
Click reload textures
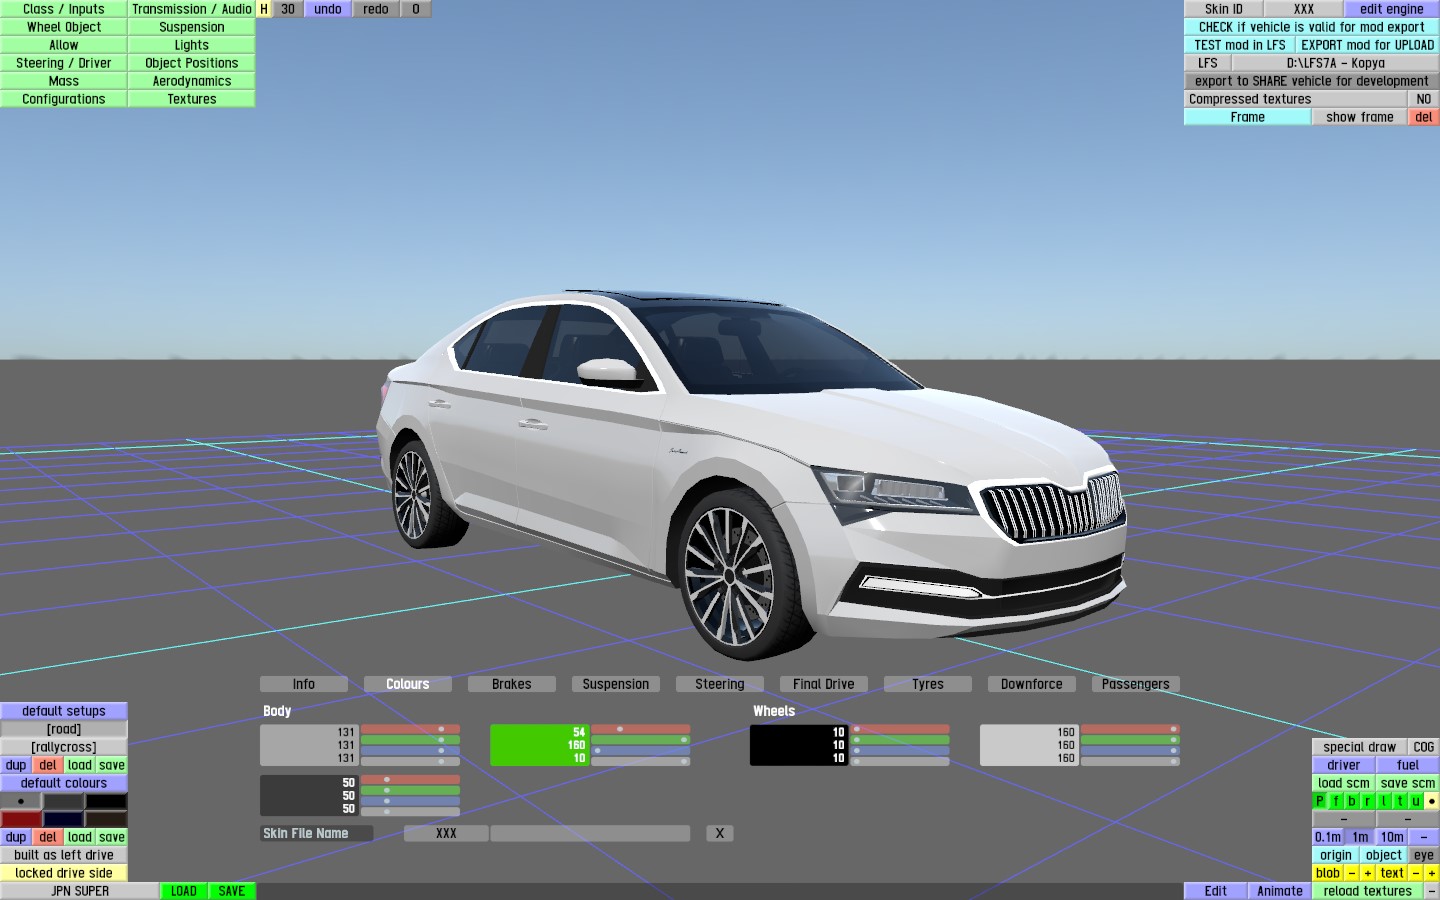click(x=1368, y=891)
